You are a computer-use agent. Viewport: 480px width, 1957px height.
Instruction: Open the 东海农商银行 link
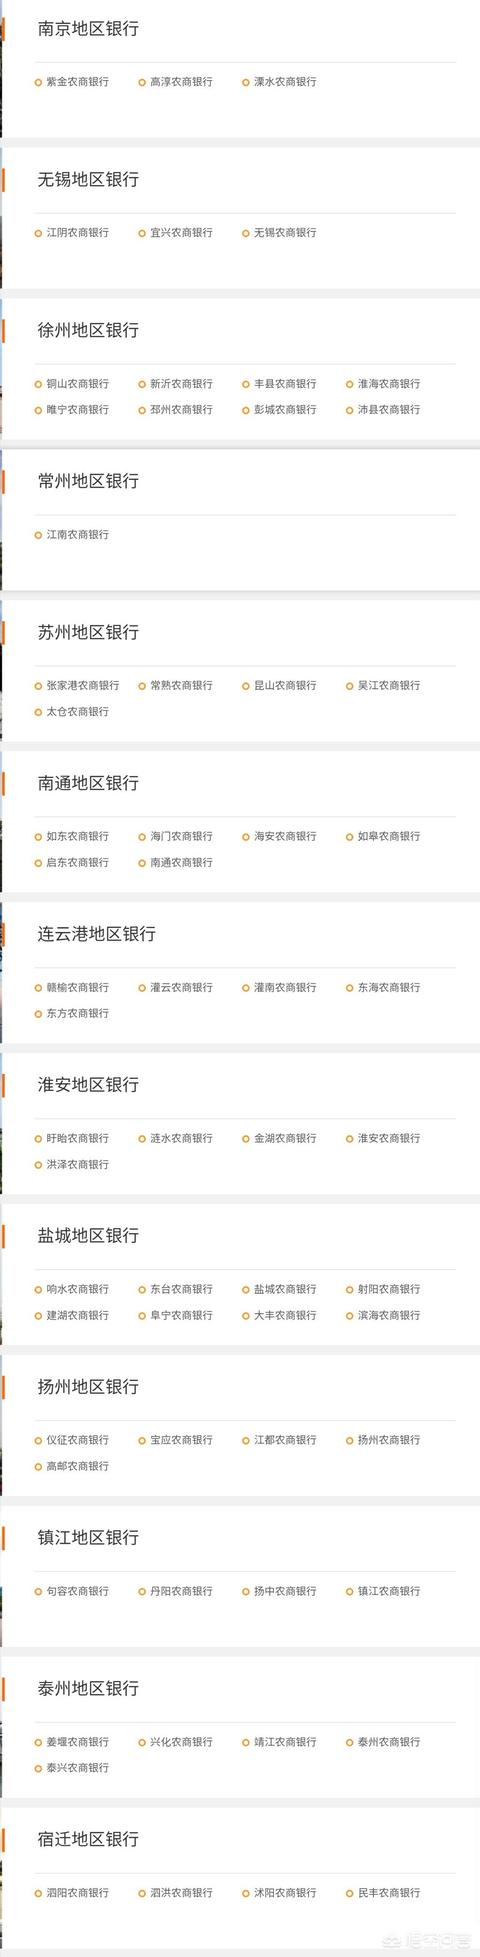pos(389,988)
